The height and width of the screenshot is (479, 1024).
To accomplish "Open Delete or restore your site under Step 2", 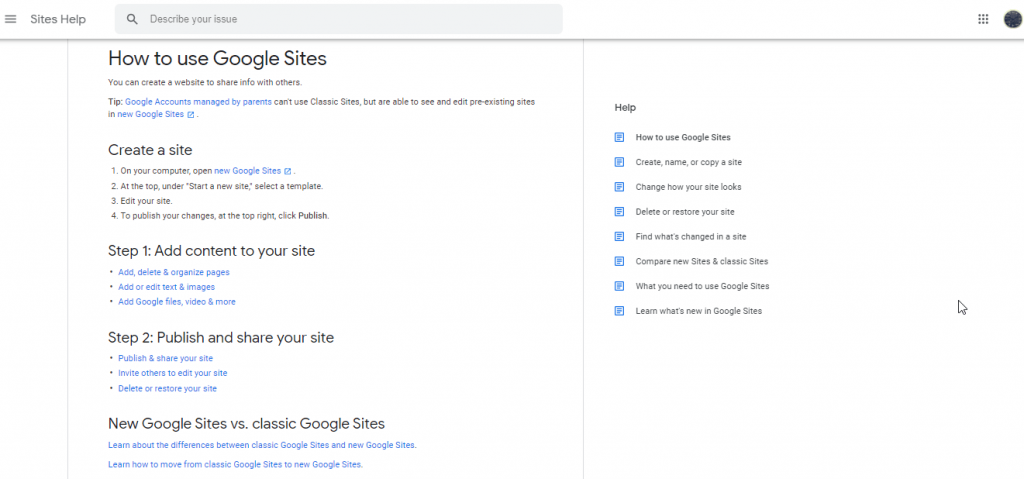I will click(x=167, y=388).
